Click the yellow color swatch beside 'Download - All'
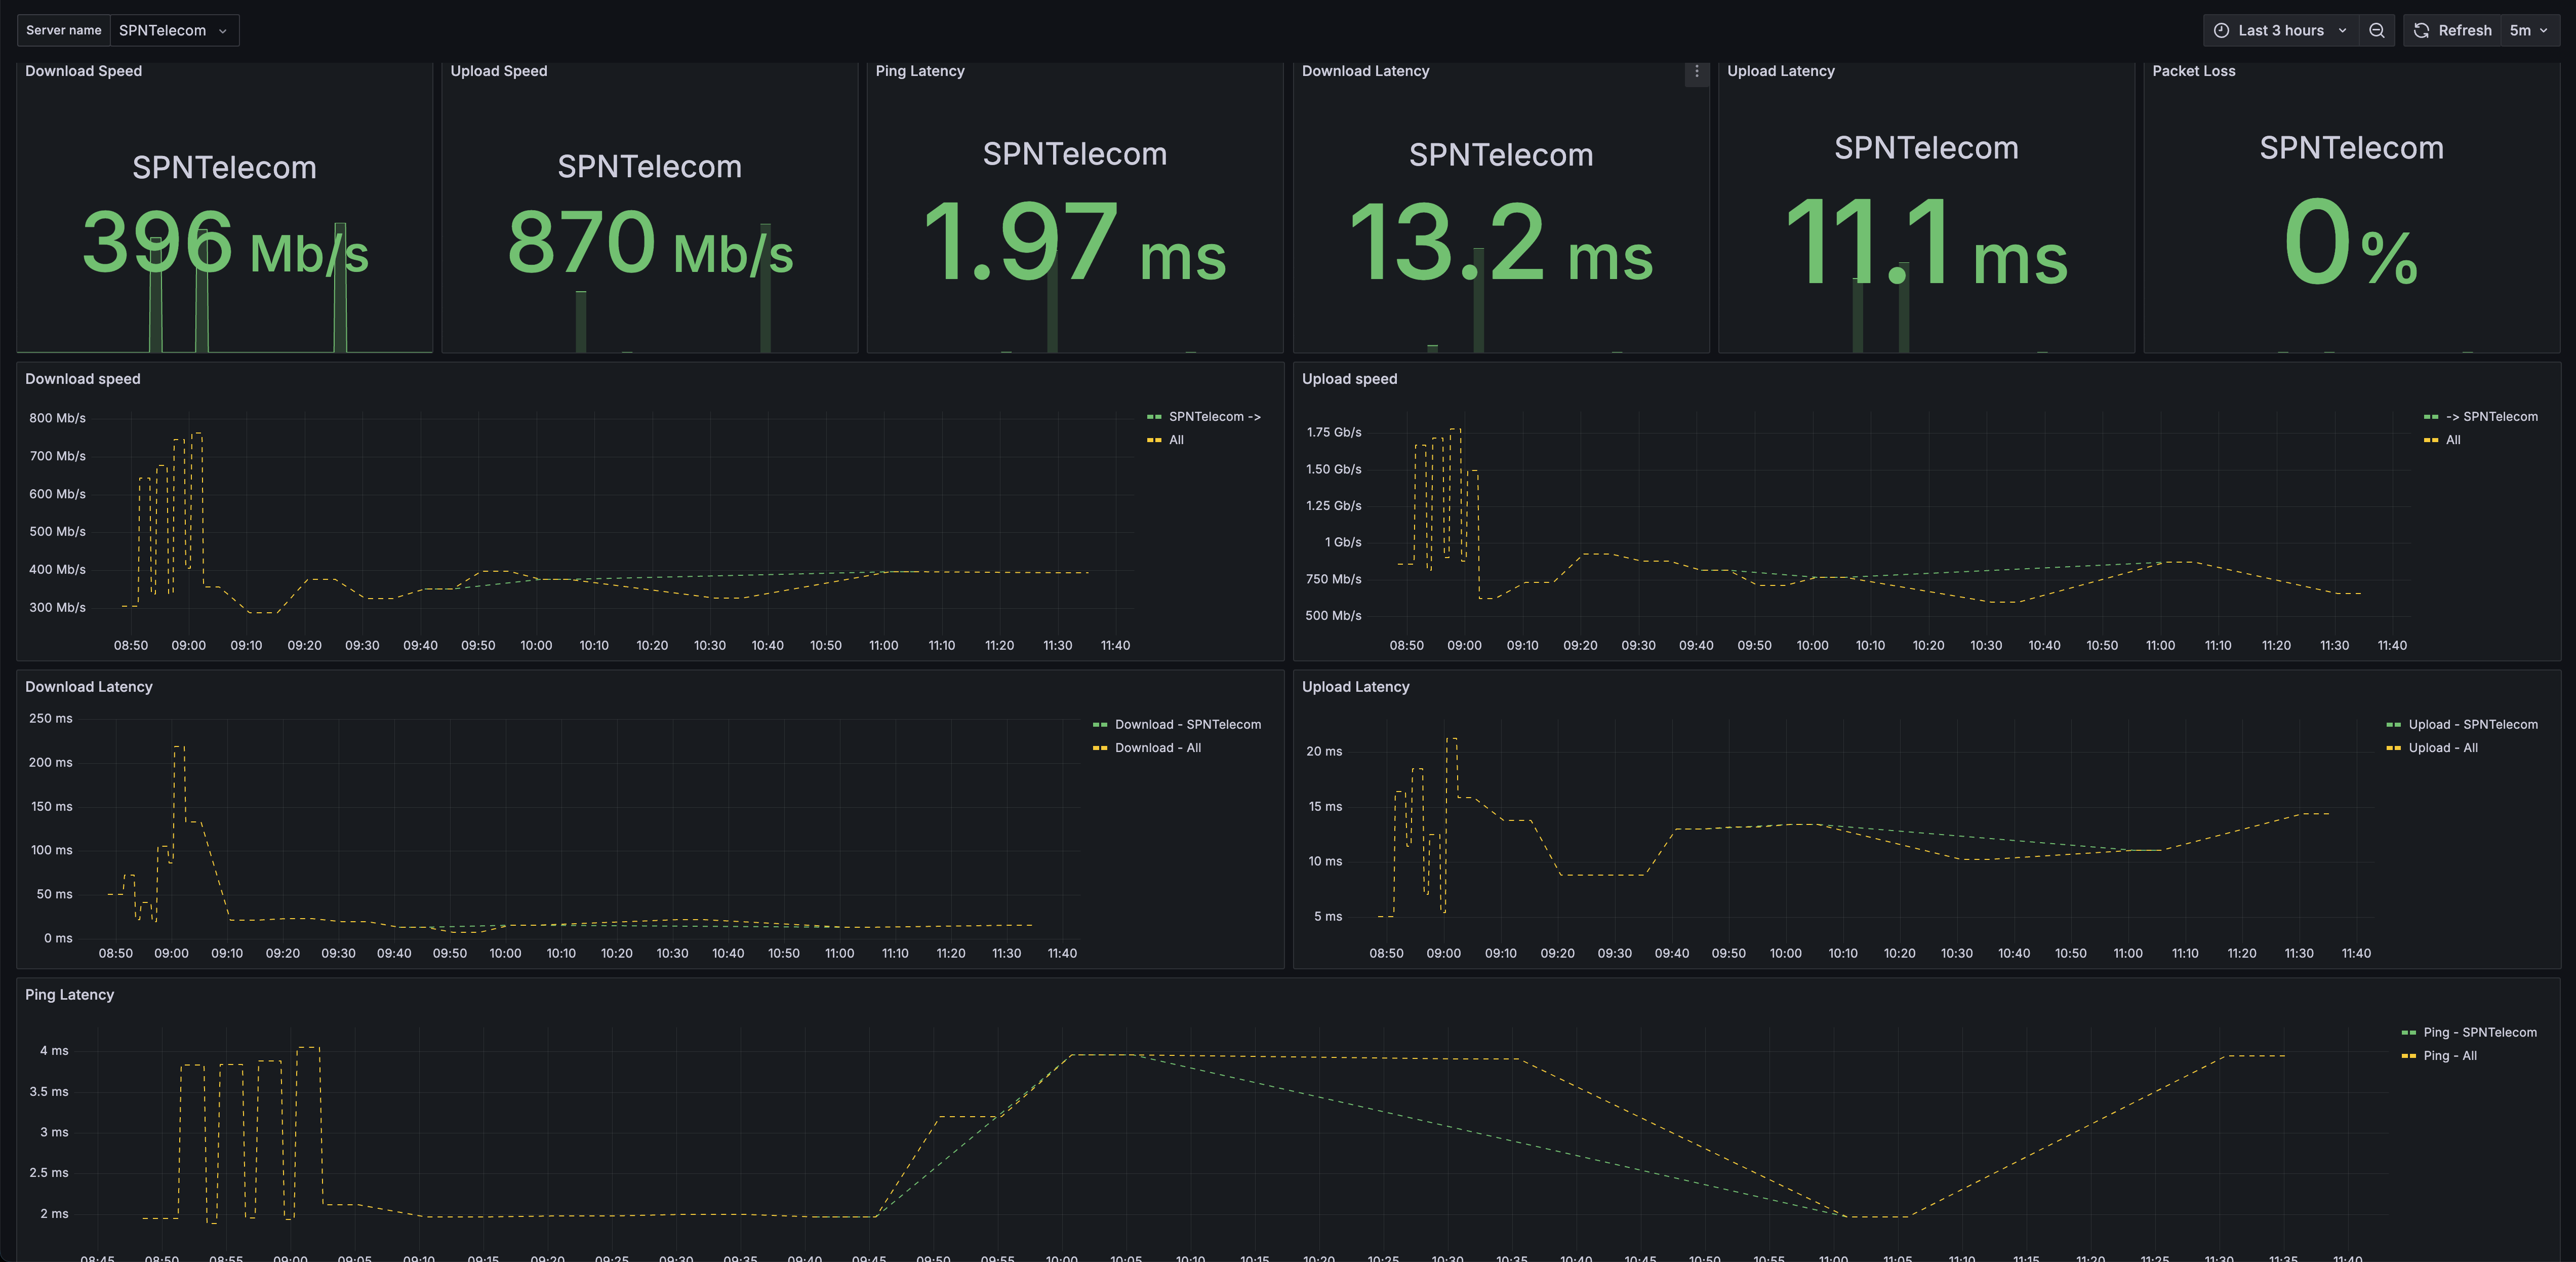Screen dimensions: 2576x1262 point(1100,748)
